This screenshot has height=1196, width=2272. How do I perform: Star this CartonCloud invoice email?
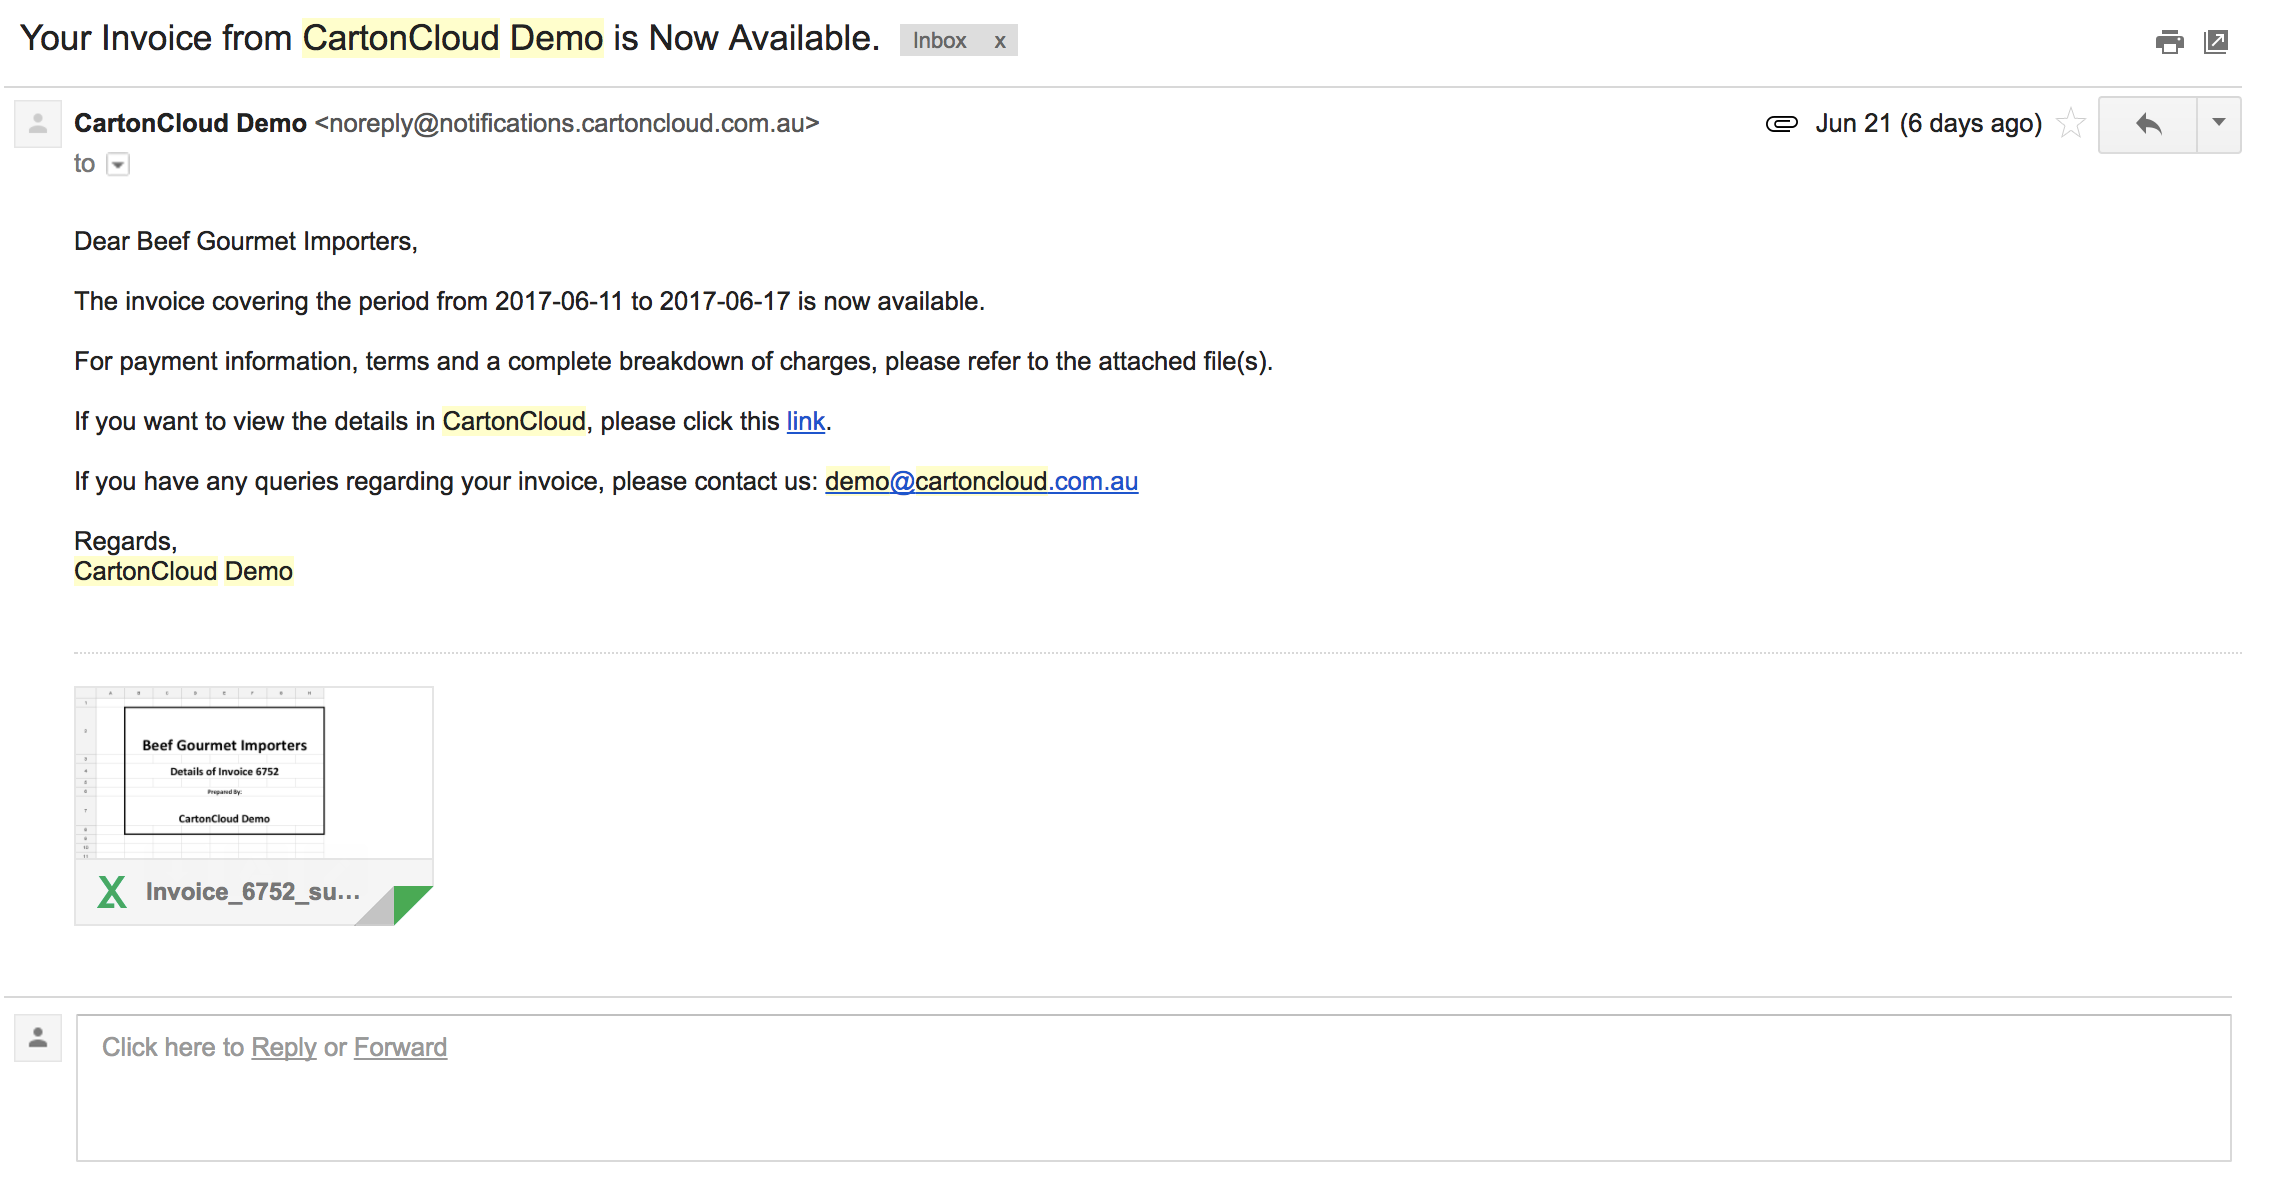click(2071, 124)
